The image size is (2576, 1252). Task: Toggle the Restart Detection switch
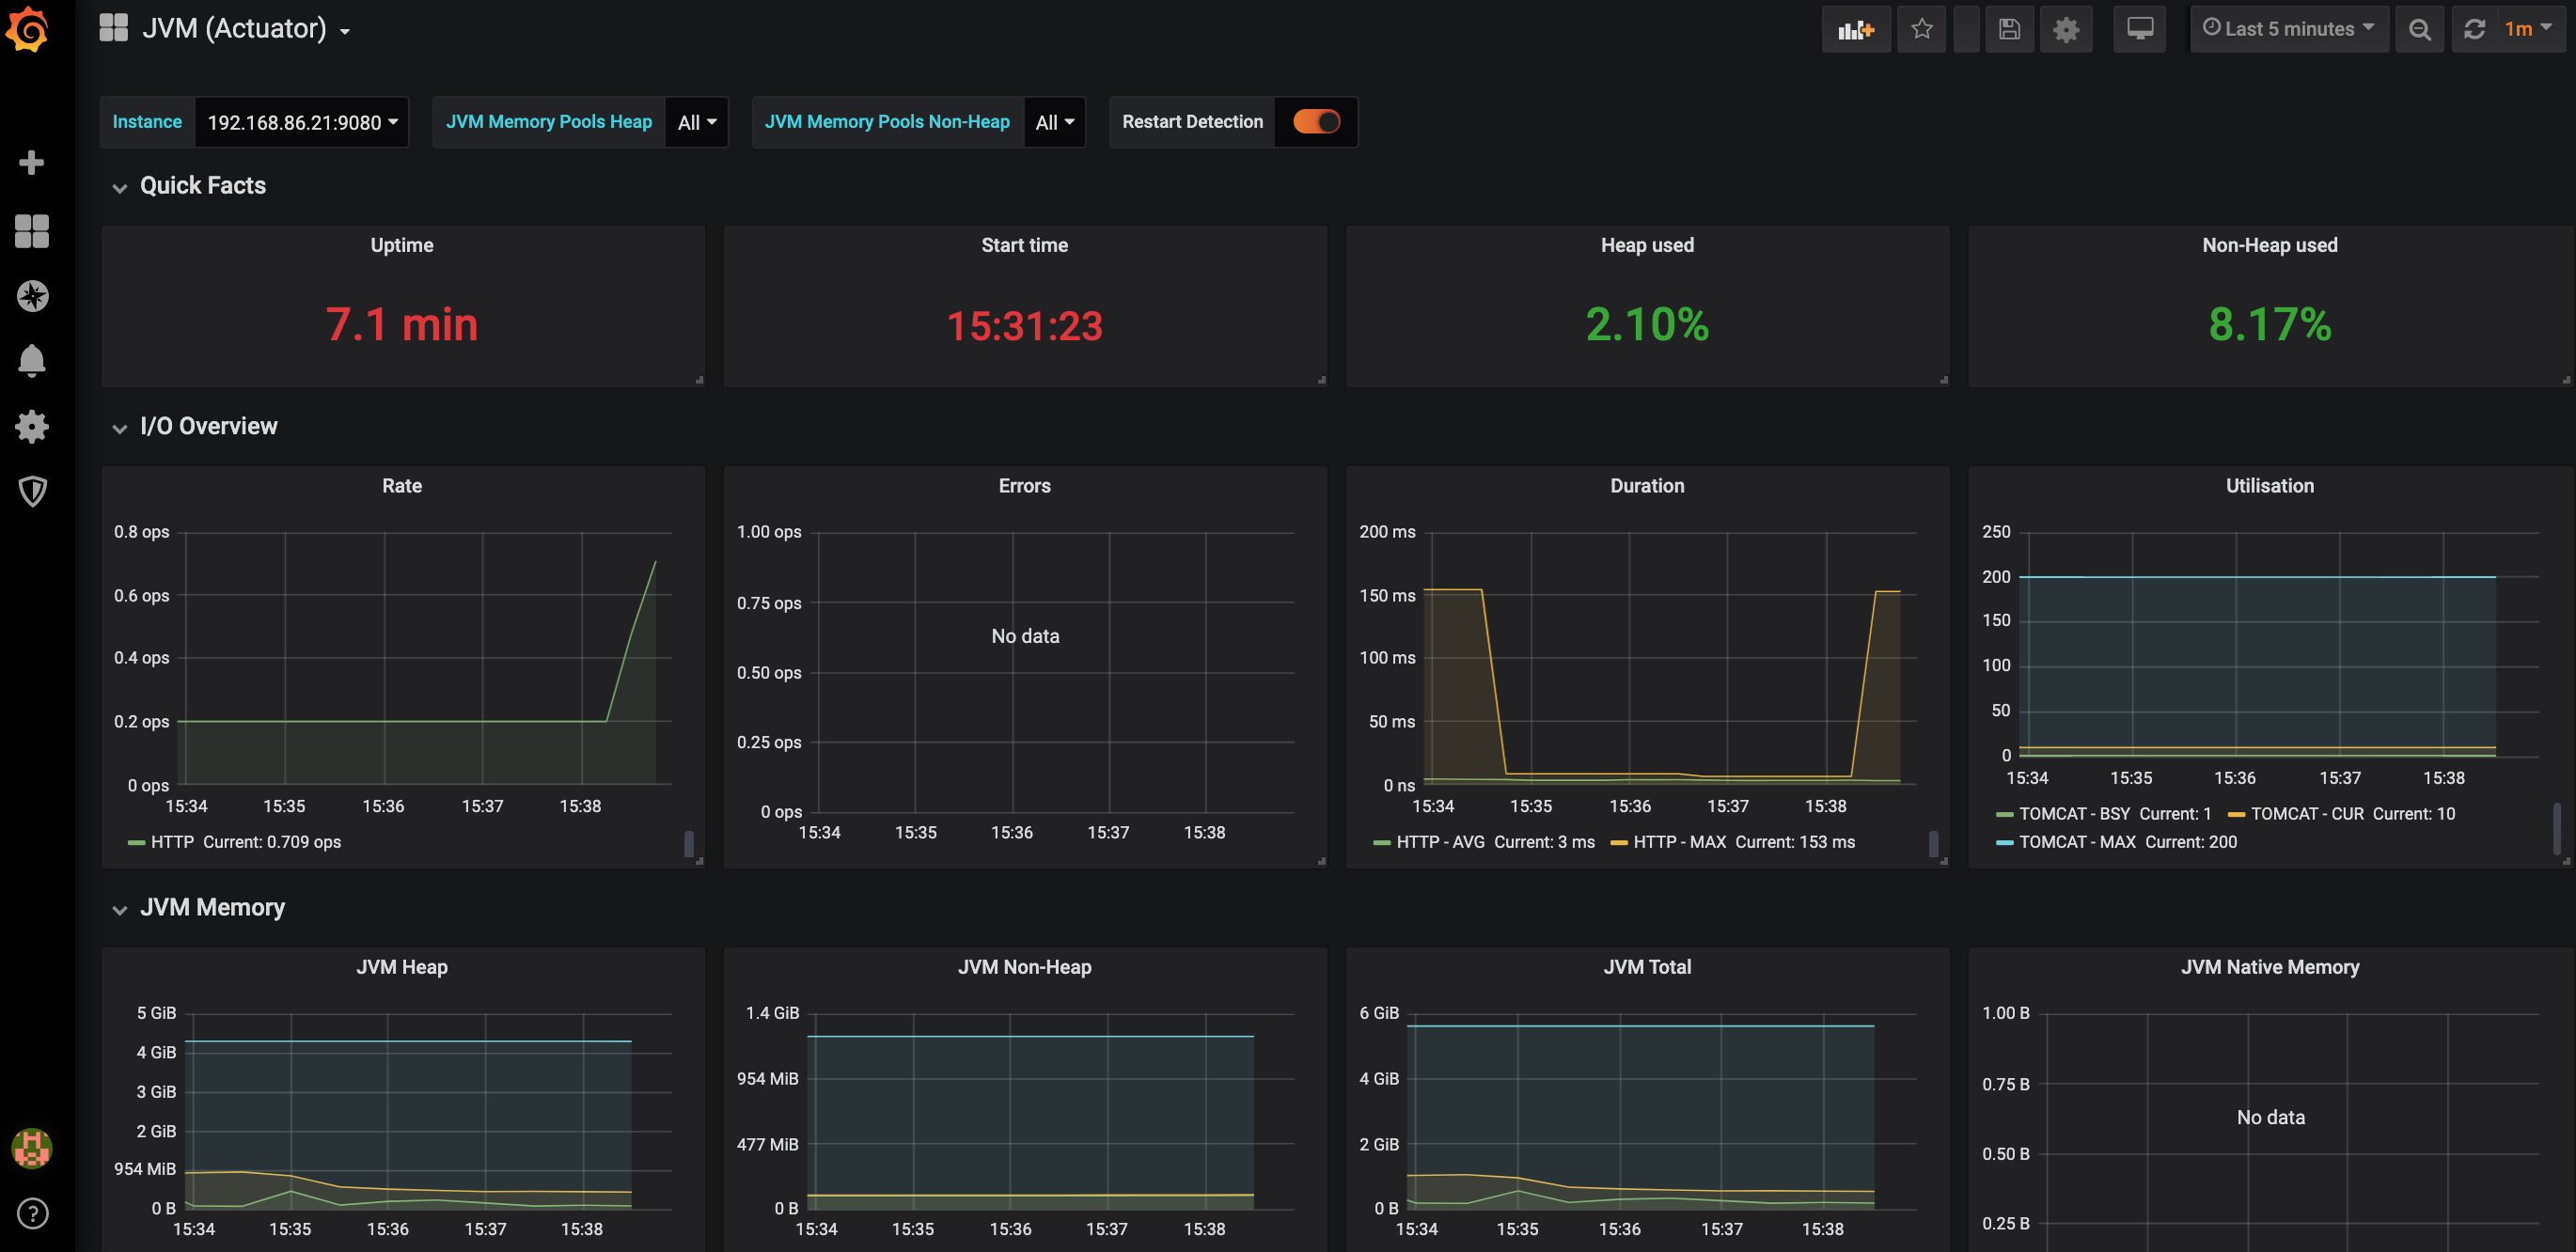pyautogui.click(x=1316, y=122)
